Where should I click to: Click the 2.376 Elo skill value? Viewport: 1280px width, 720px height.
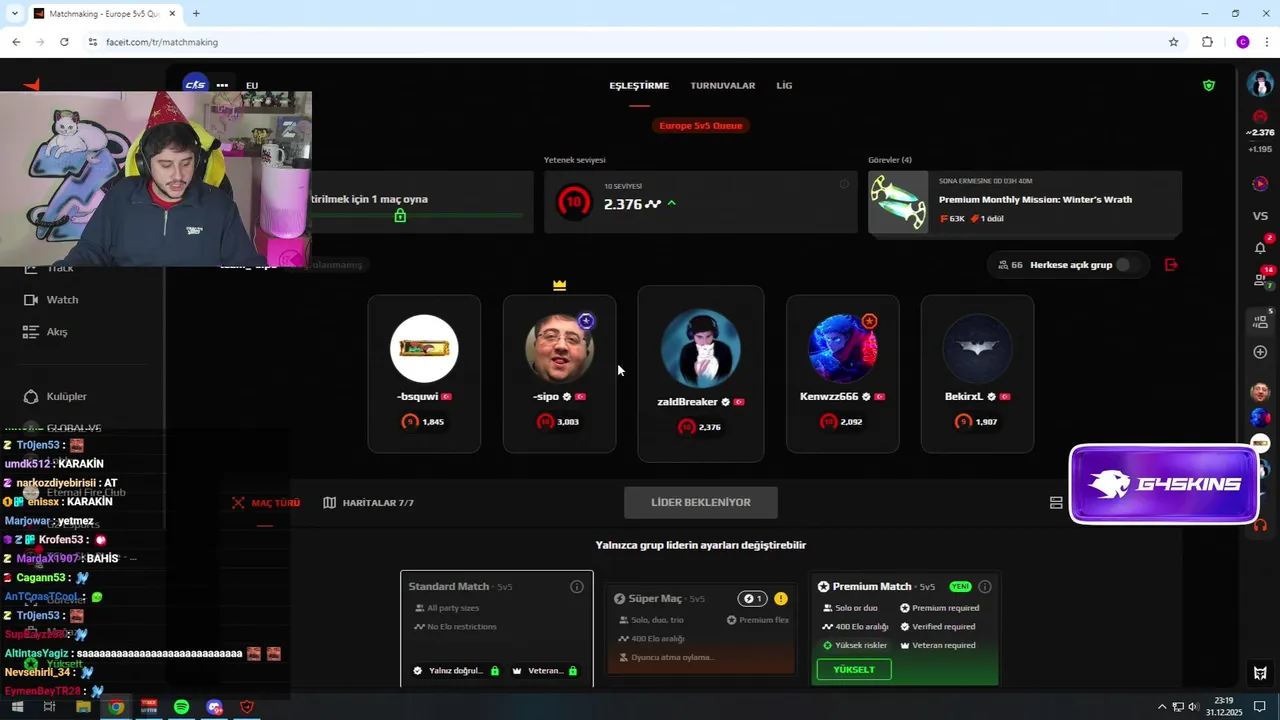pos(623,204)
